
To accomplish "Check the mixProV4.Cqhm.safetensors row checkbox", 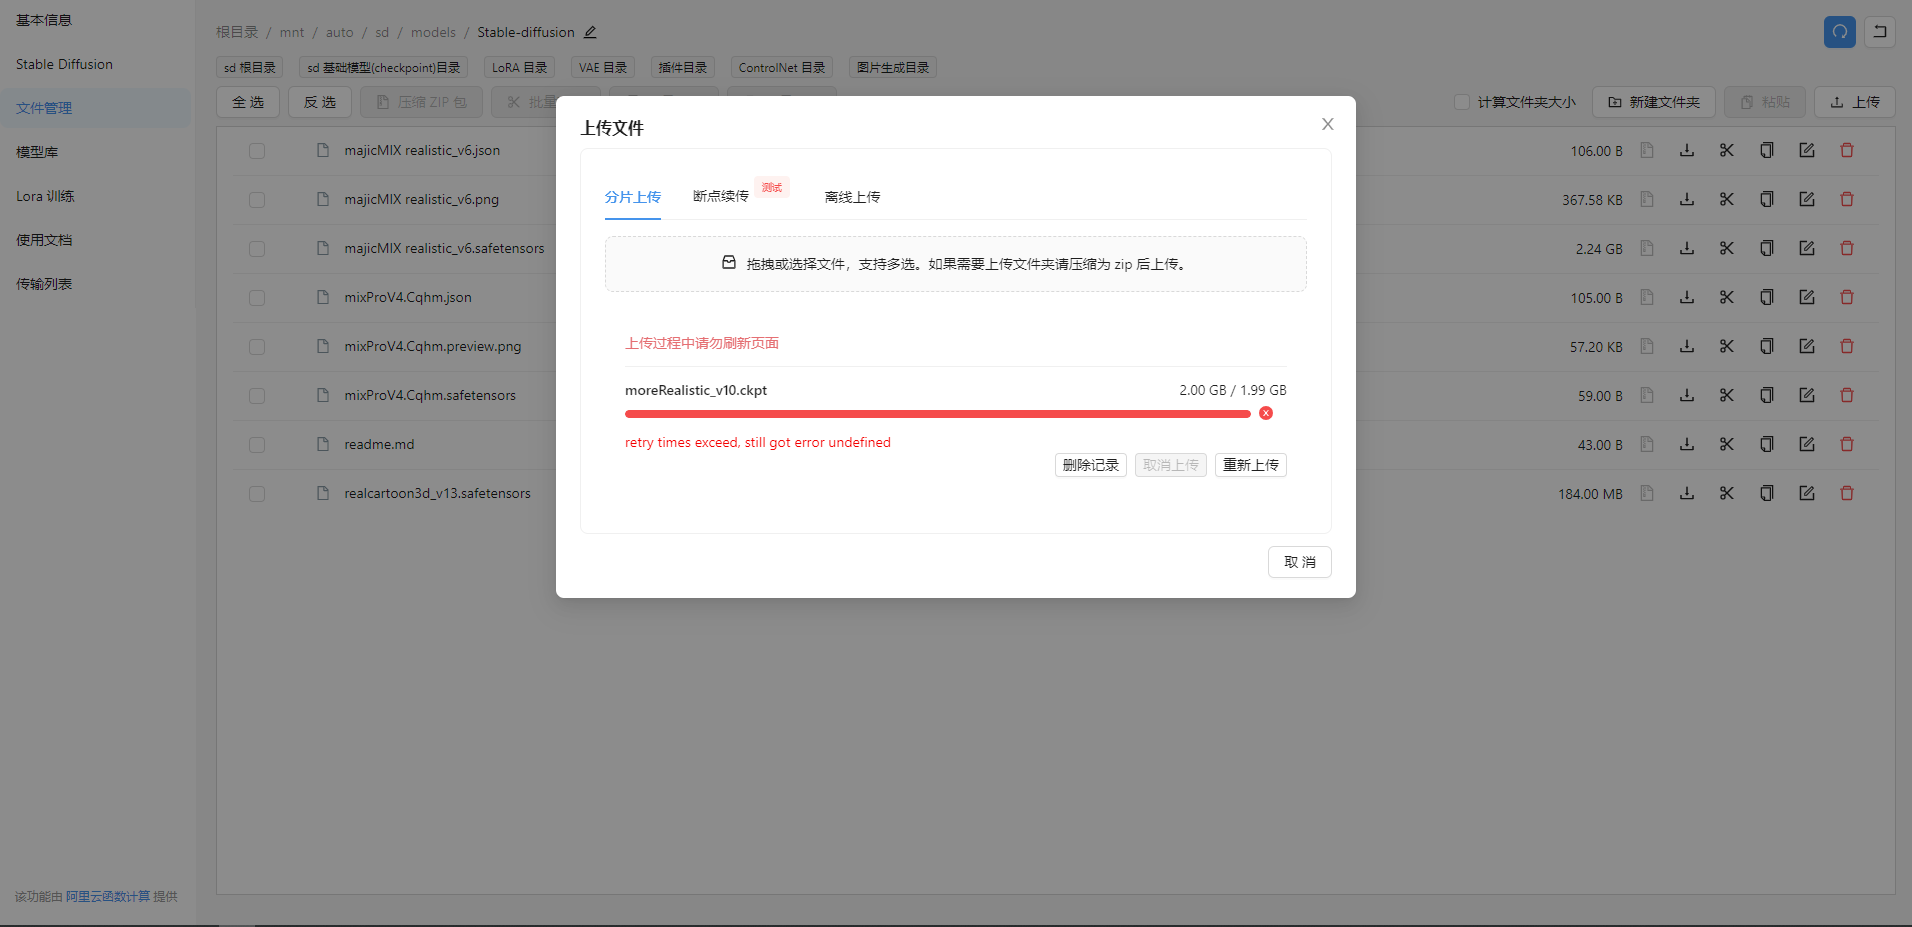I will tap(257, 396).
